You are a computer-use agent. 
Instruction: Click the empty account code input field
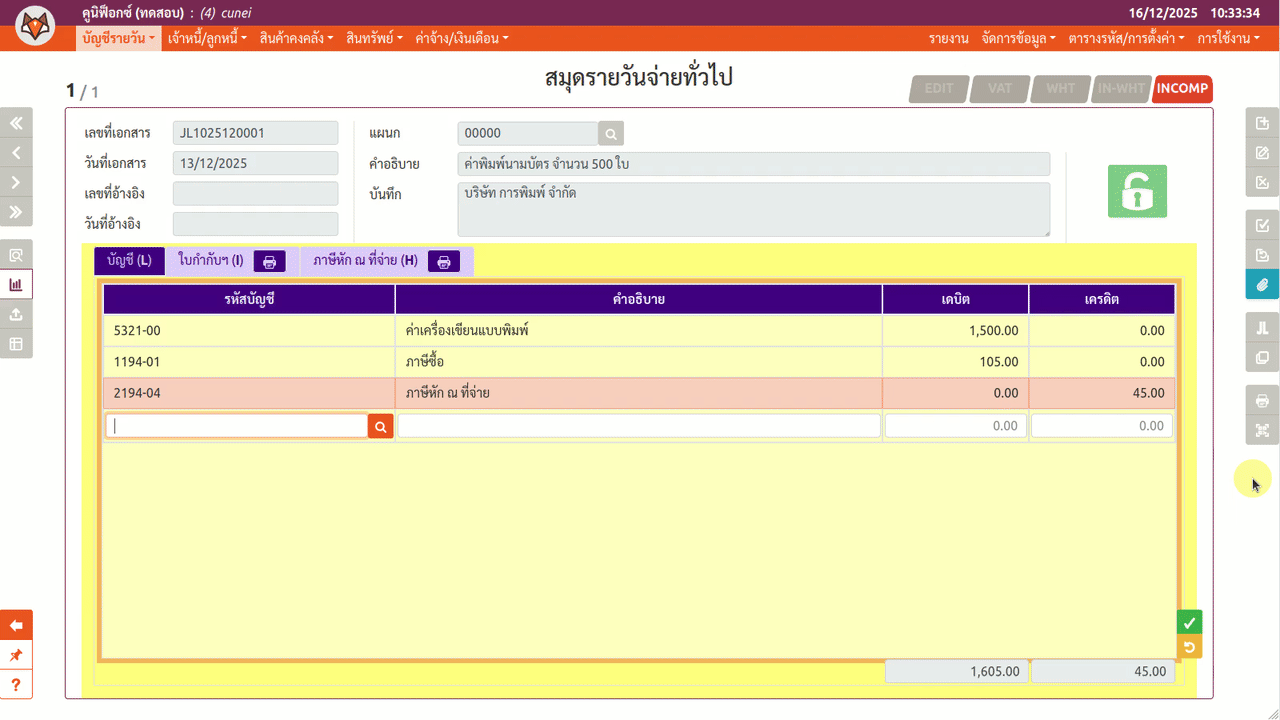click(237, 426)
